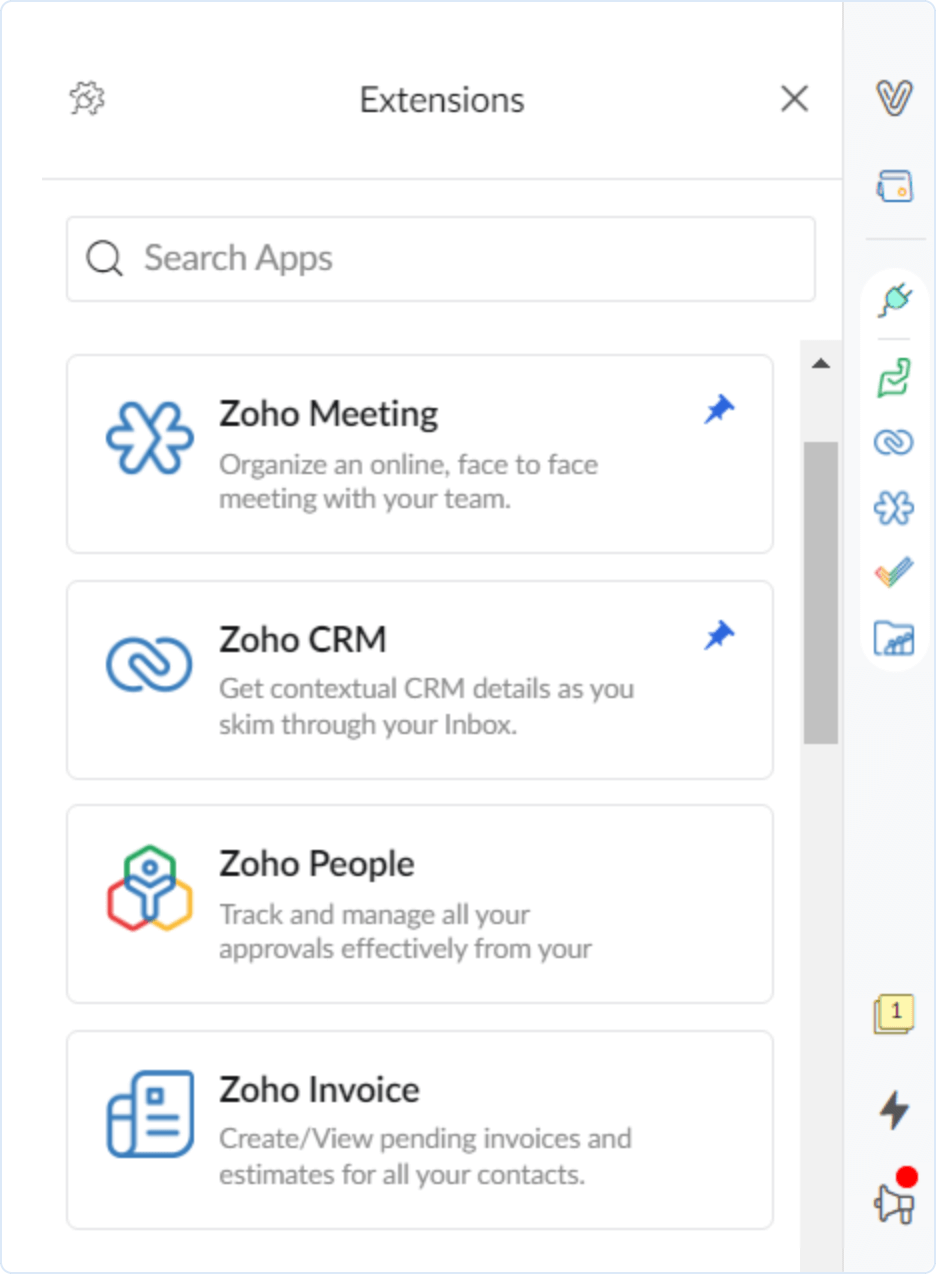The image size is (936, 1274).
Task: Unpin the Zoho CRM extension
Action: [719, 635]
